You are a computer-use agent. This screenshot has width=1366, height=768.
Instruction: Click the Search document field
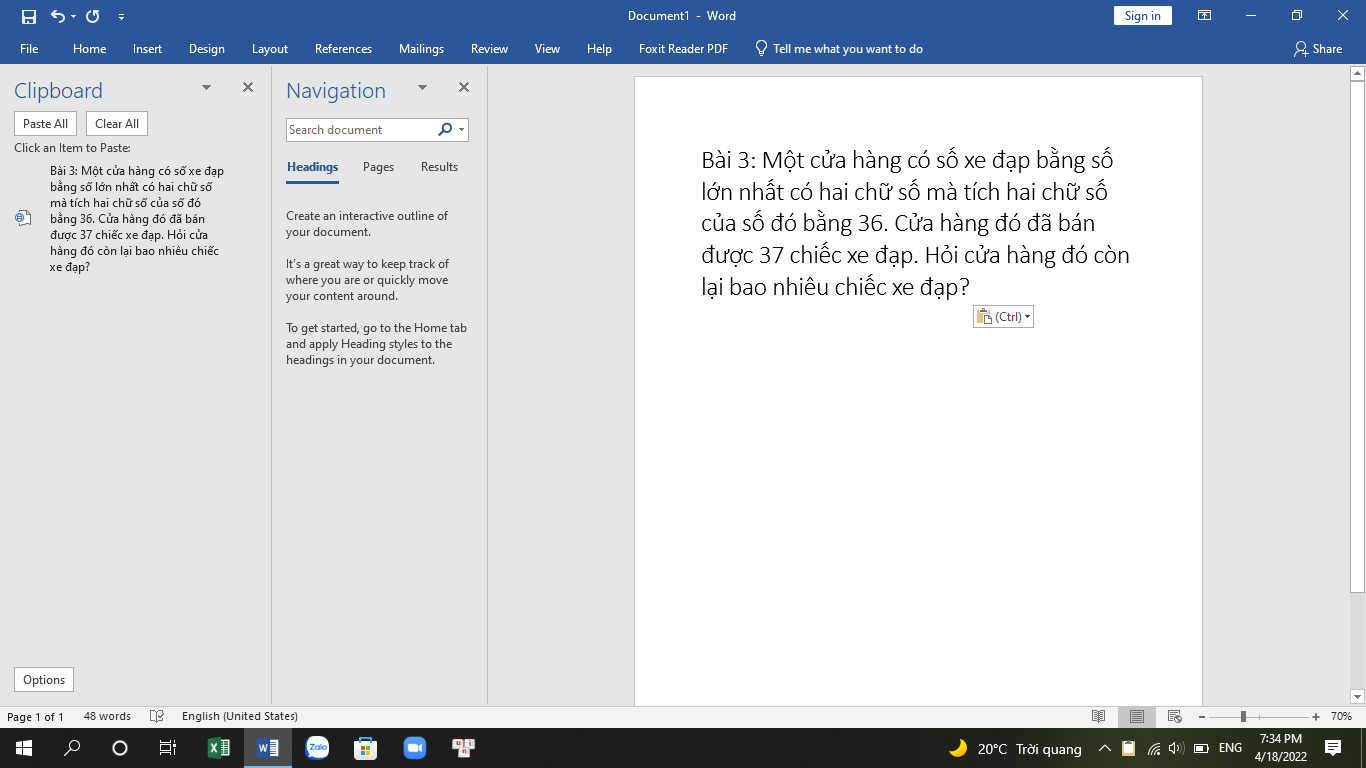pos(360,130)
